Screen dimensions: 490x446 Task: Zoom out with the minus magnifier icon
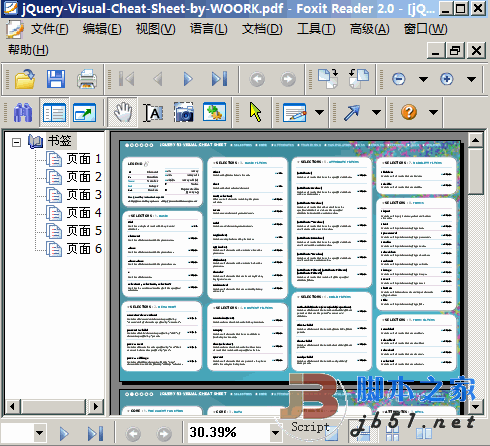[399, 79]
